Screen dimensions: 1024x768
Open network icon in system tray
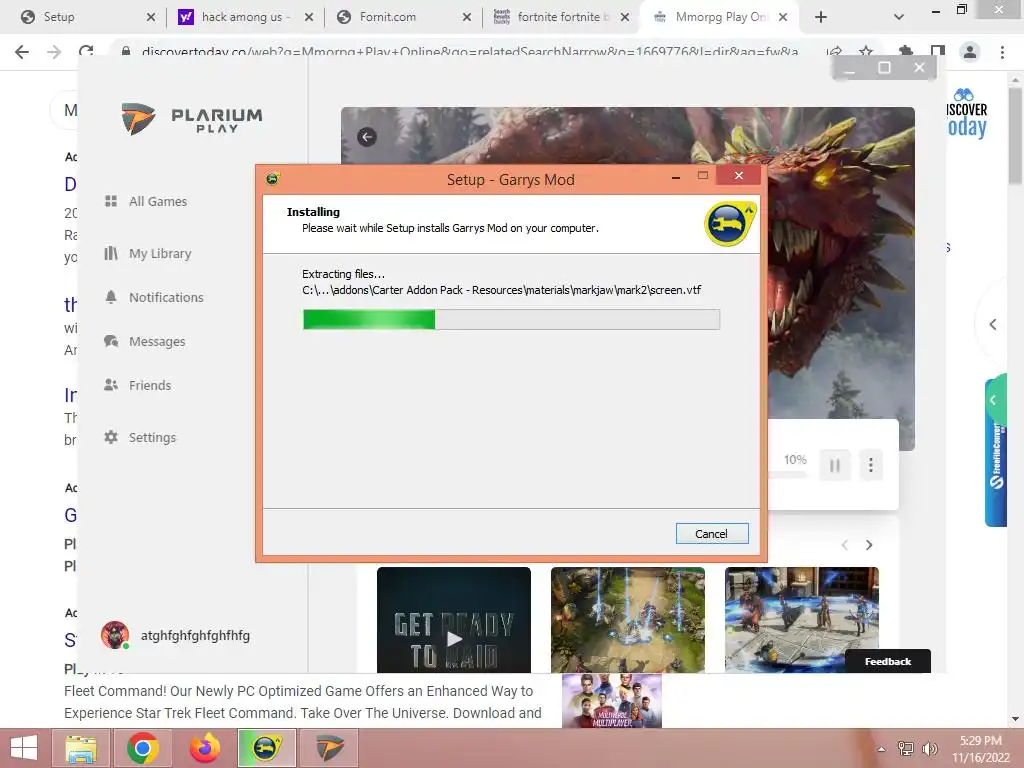tap(906, 749)
